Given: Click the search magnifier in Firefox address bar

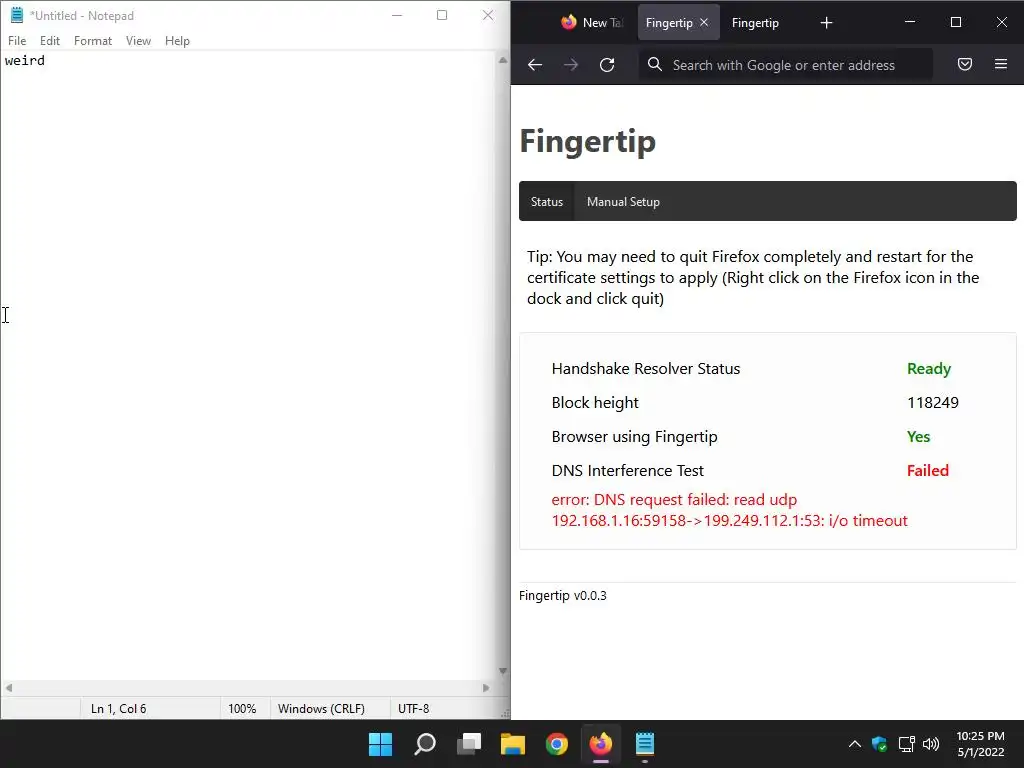Looking at the screenshot, I should click(654, 64).
